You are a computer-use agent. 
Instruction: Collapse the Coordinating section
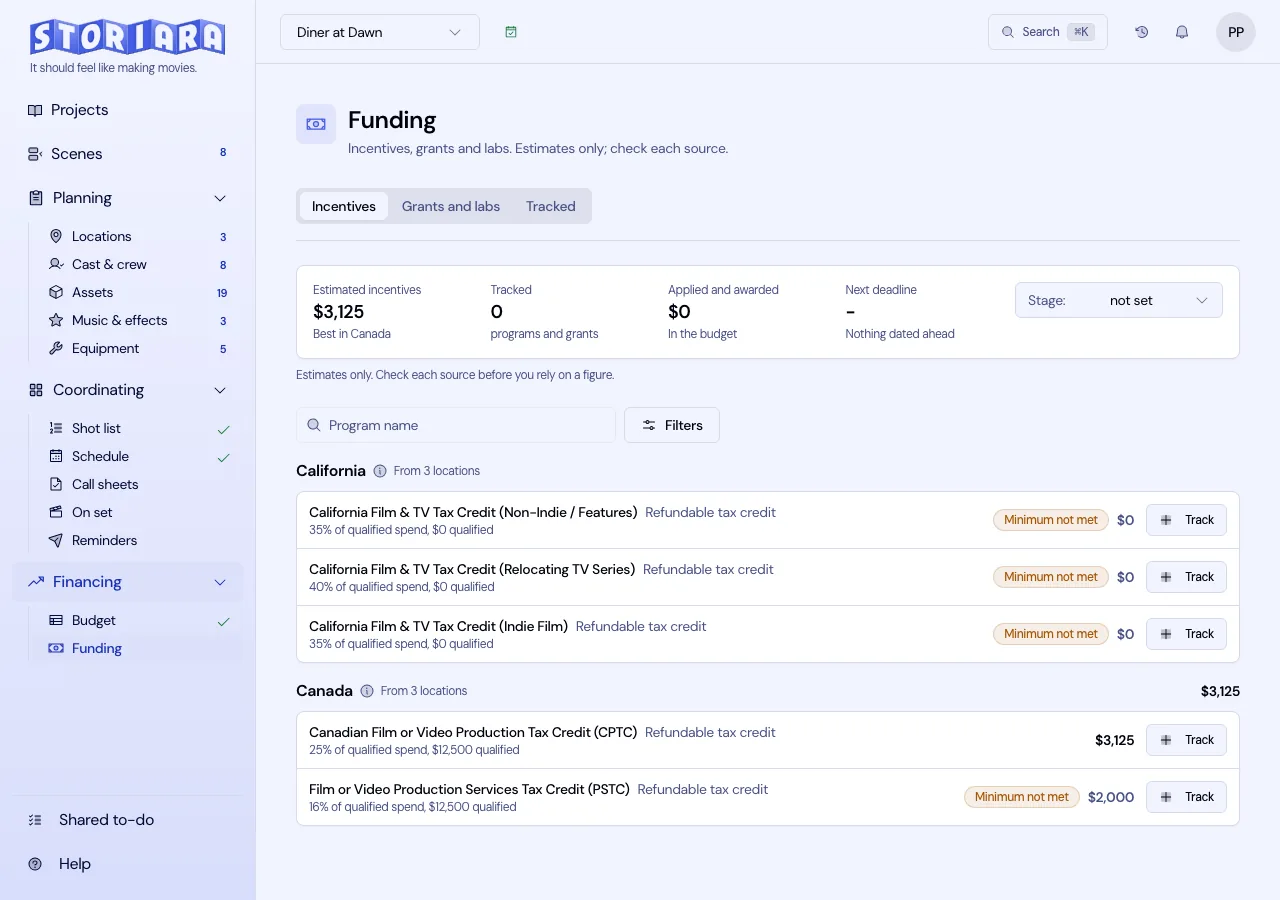click(220, 390)
